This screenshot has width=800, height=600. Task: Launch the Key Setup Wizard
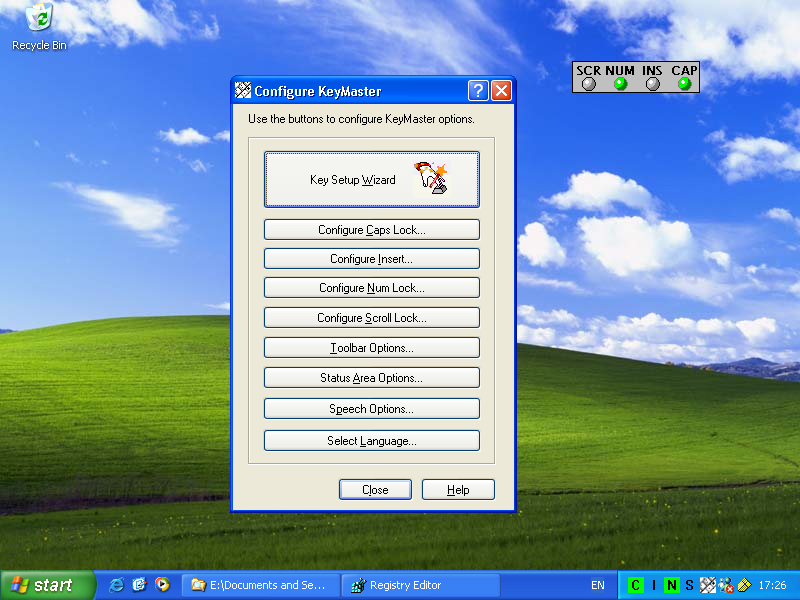pyautogui.click(x=371, y=180)
